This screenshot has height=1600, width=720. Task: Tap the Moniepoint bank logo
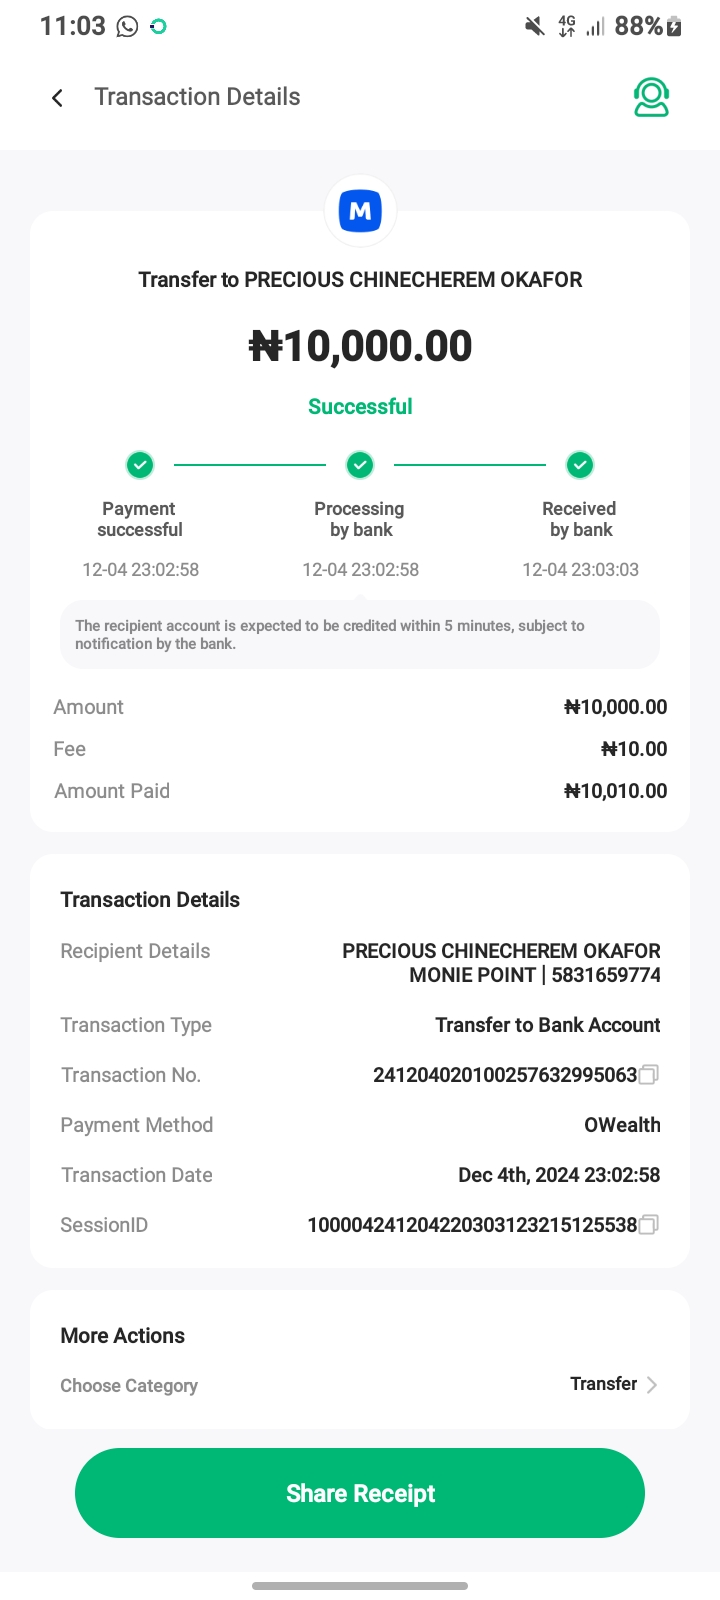click(360, 211)
